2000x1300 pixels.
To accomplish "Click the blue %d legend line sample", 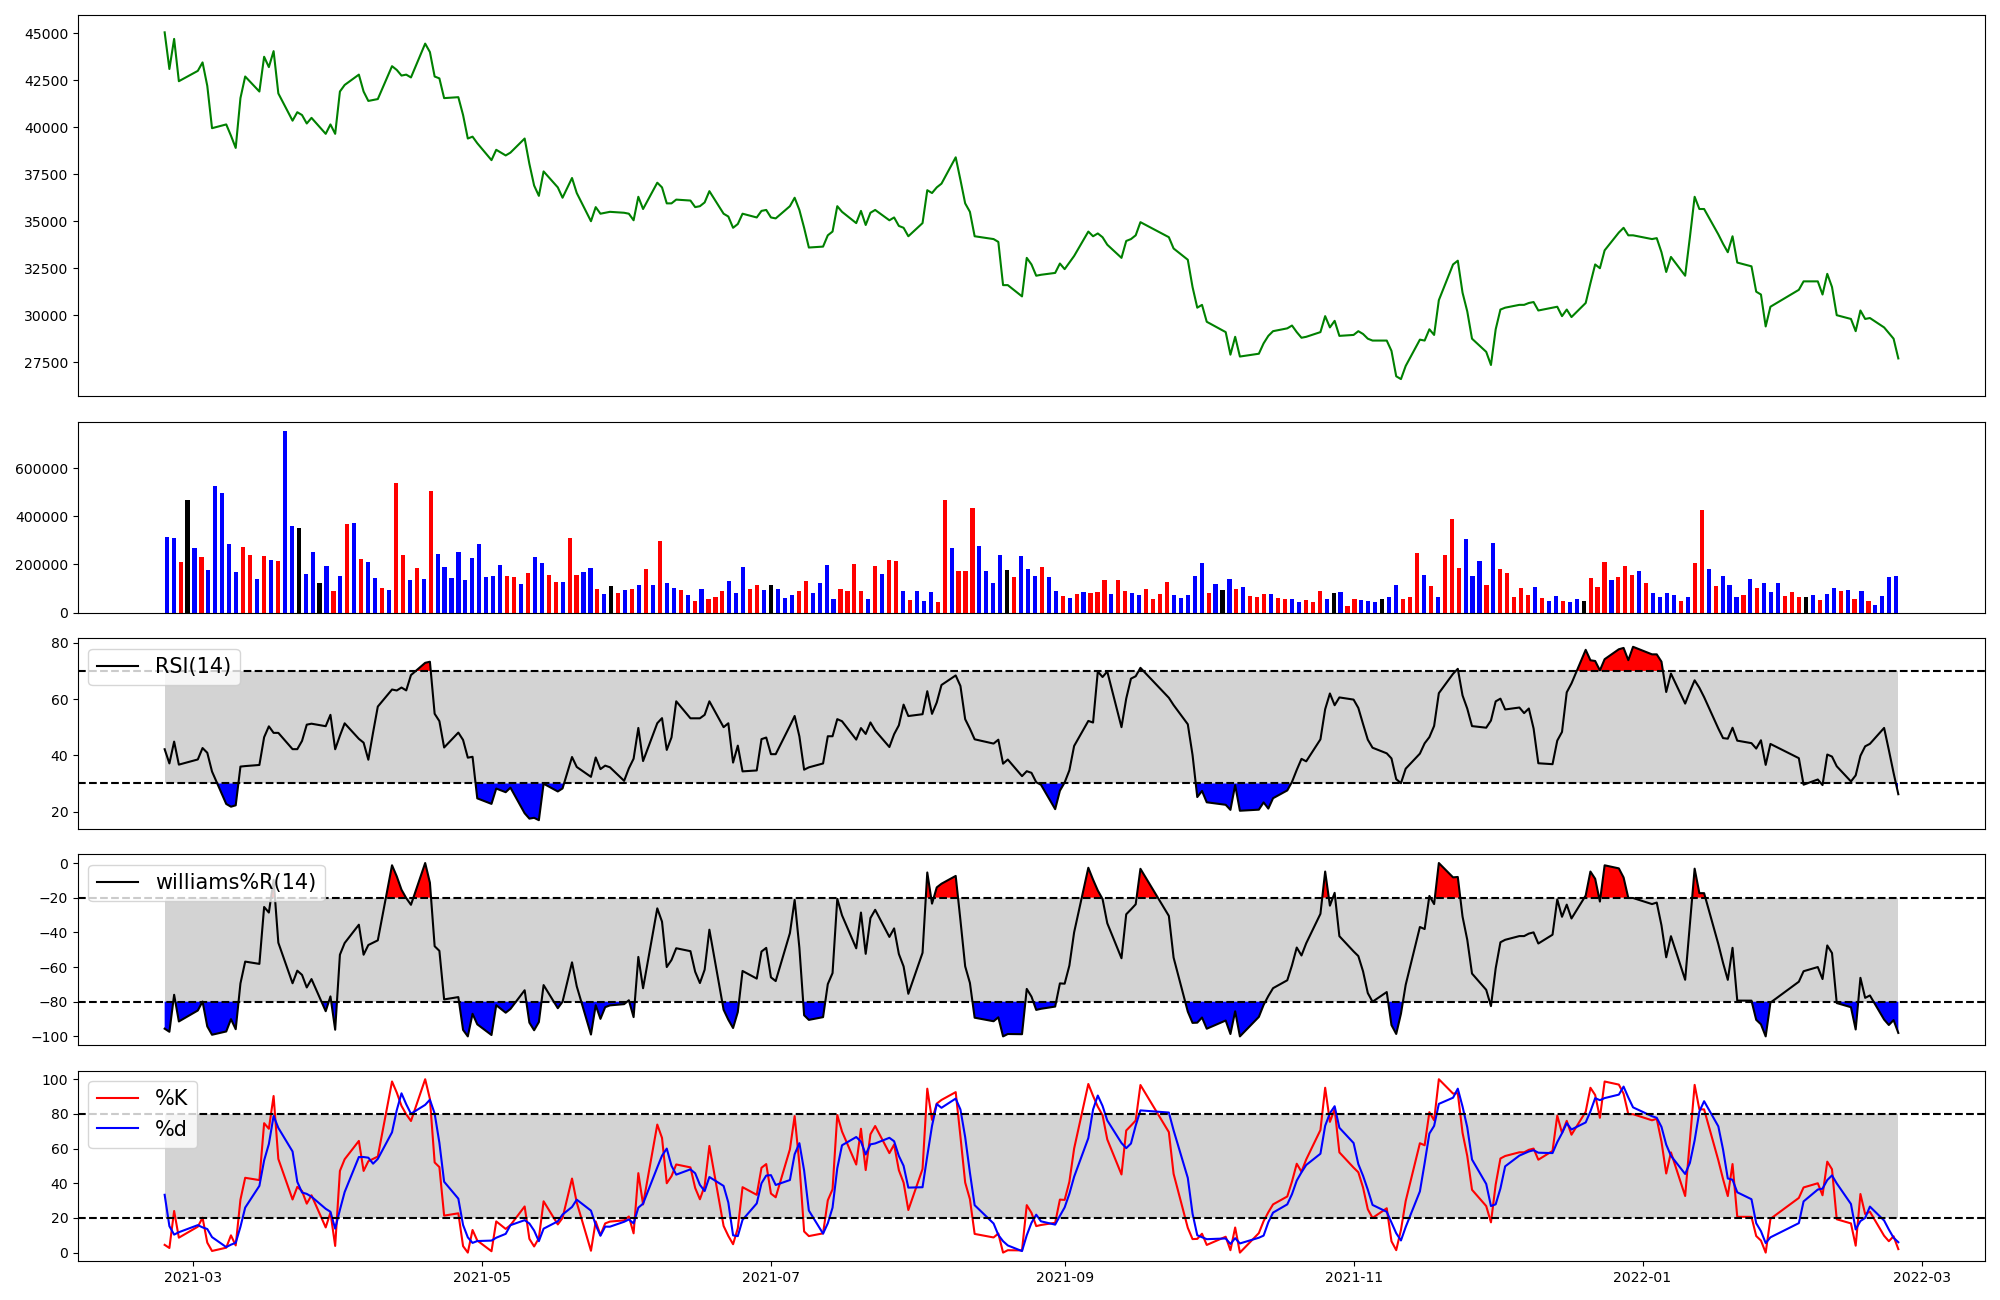I will [x=117, y=1129].
